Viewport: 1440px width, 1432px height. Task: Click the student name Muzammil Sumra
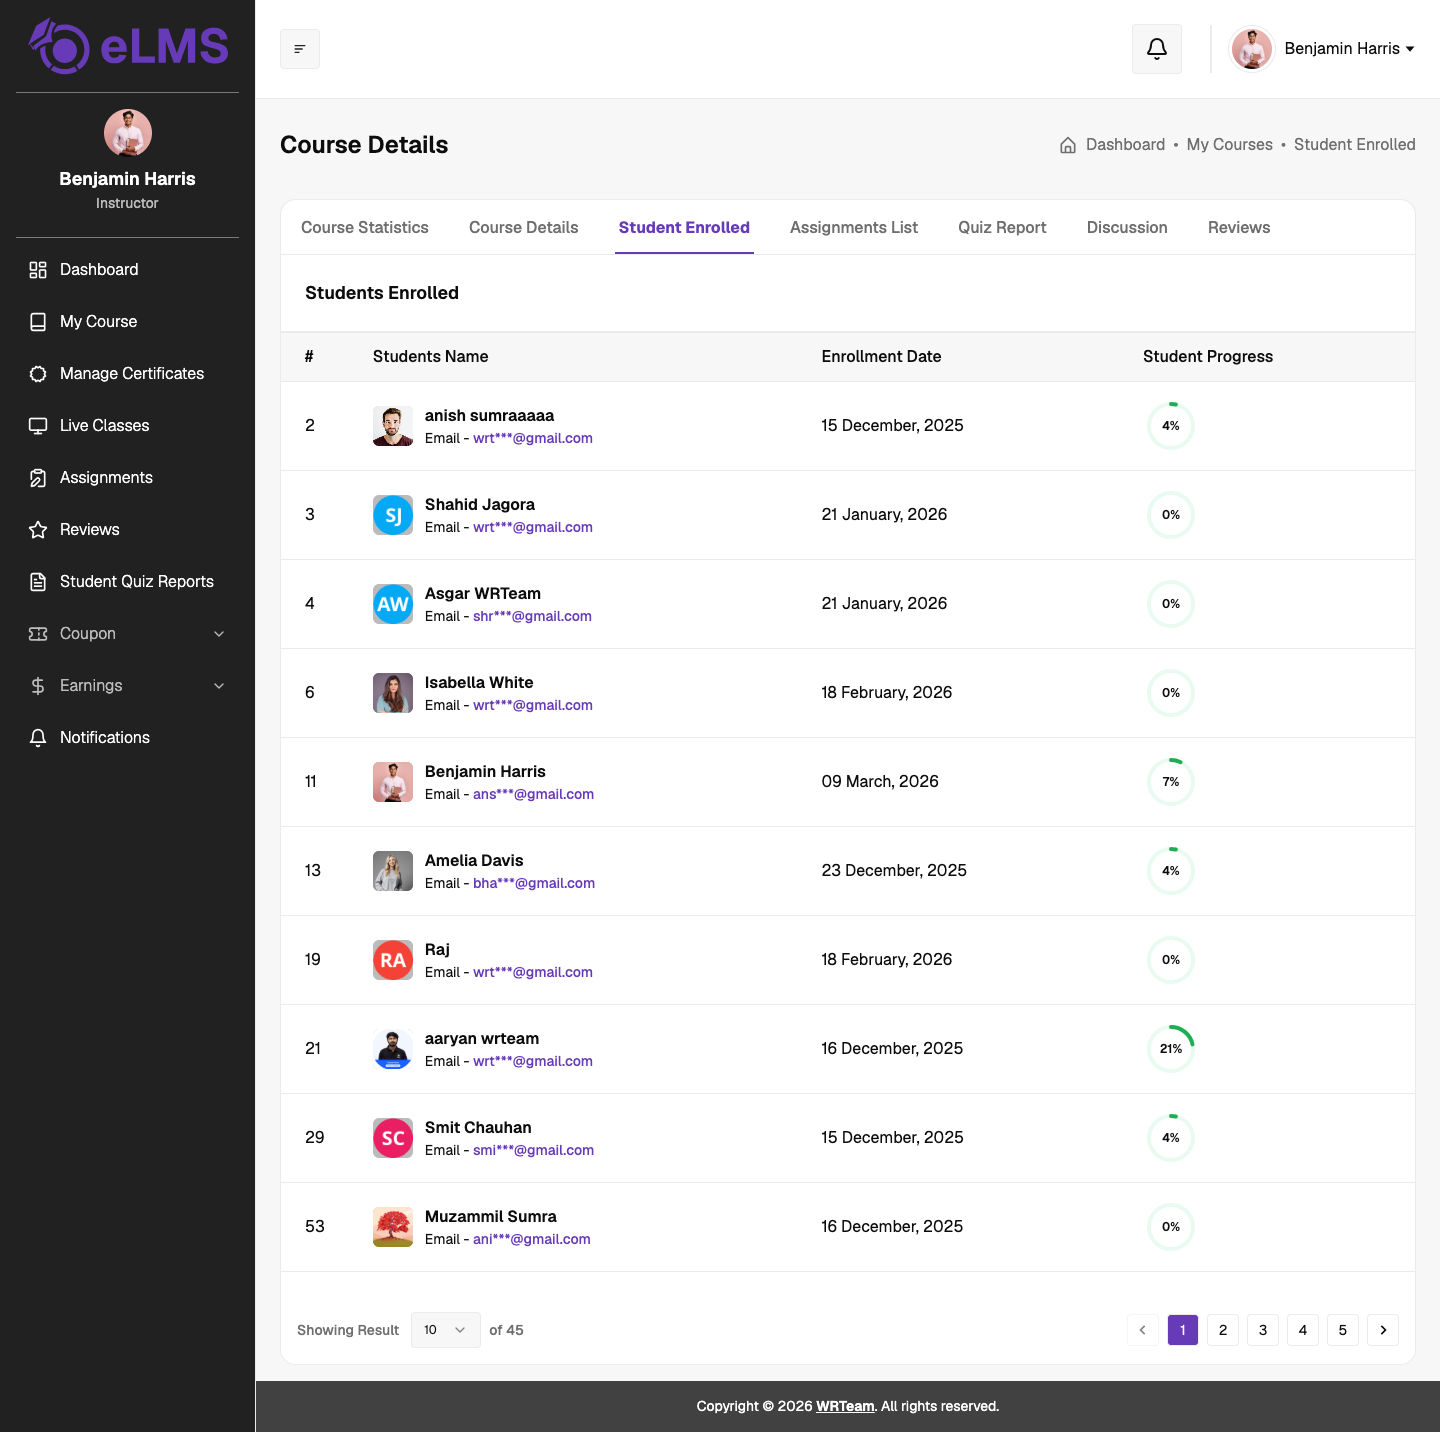(x=491, y=1217)
